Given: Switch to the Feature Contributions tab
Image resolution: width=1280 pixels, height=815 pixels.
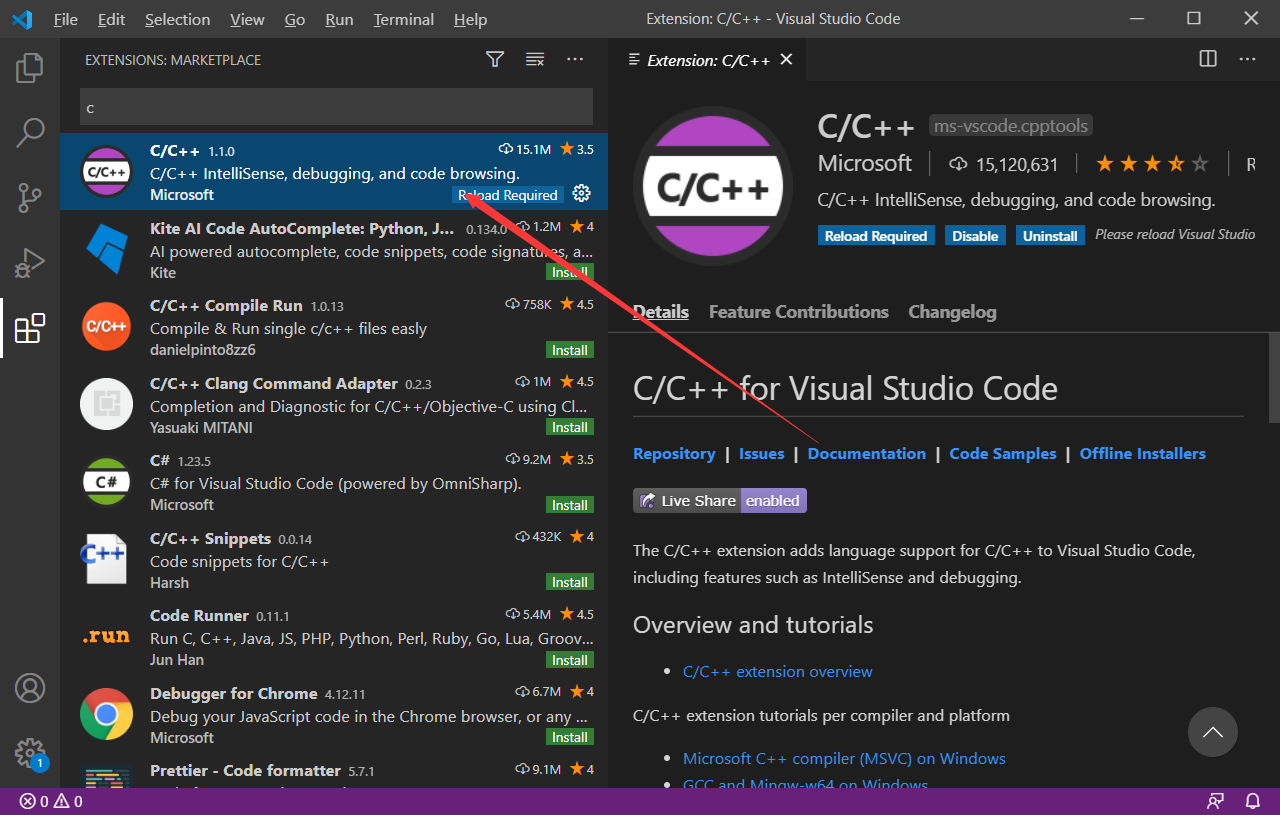Looking at the screenshot, I should pos(798,312).
